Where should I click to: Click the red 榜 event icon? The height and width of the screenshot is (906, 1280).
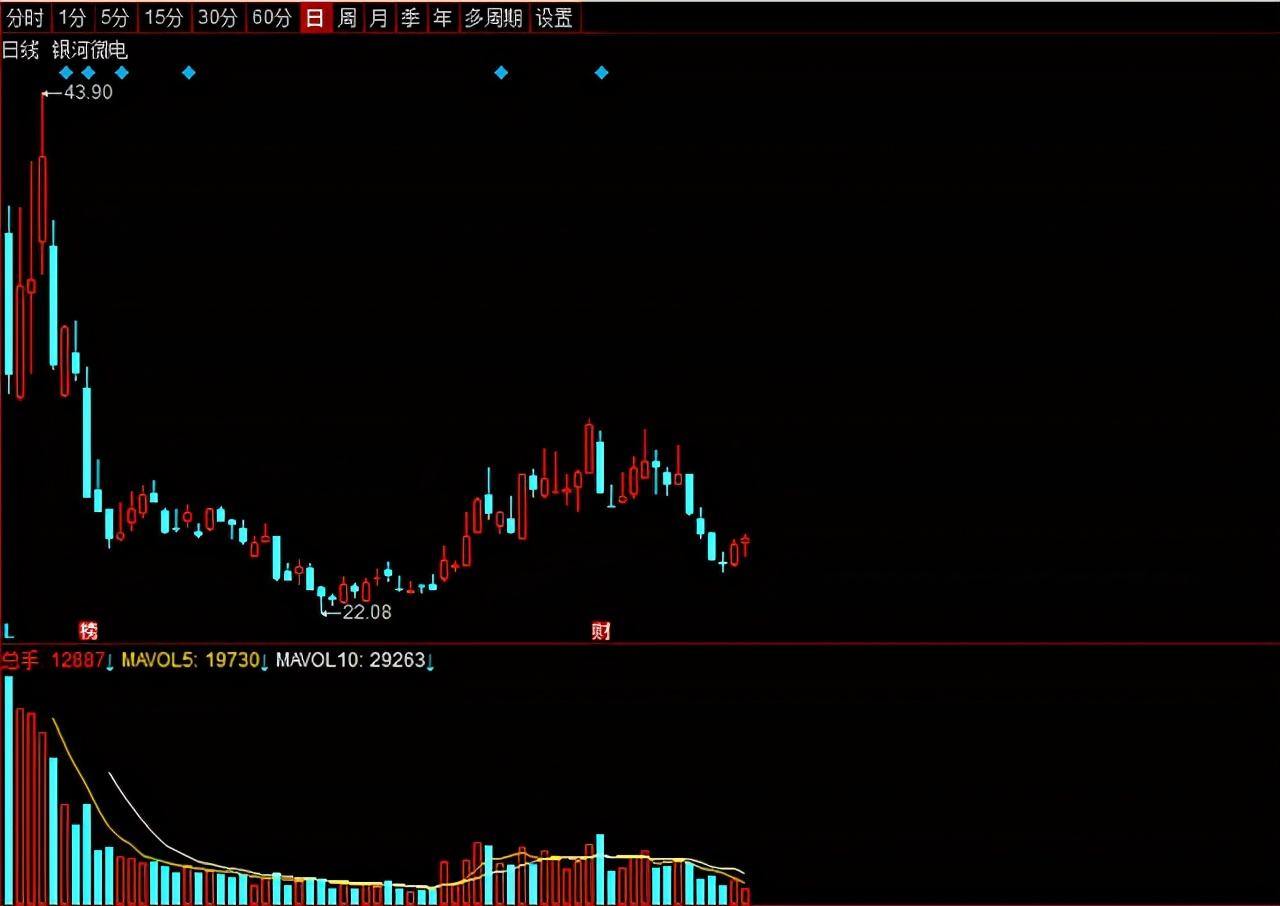pyautogui.click(x=89, y=630)
